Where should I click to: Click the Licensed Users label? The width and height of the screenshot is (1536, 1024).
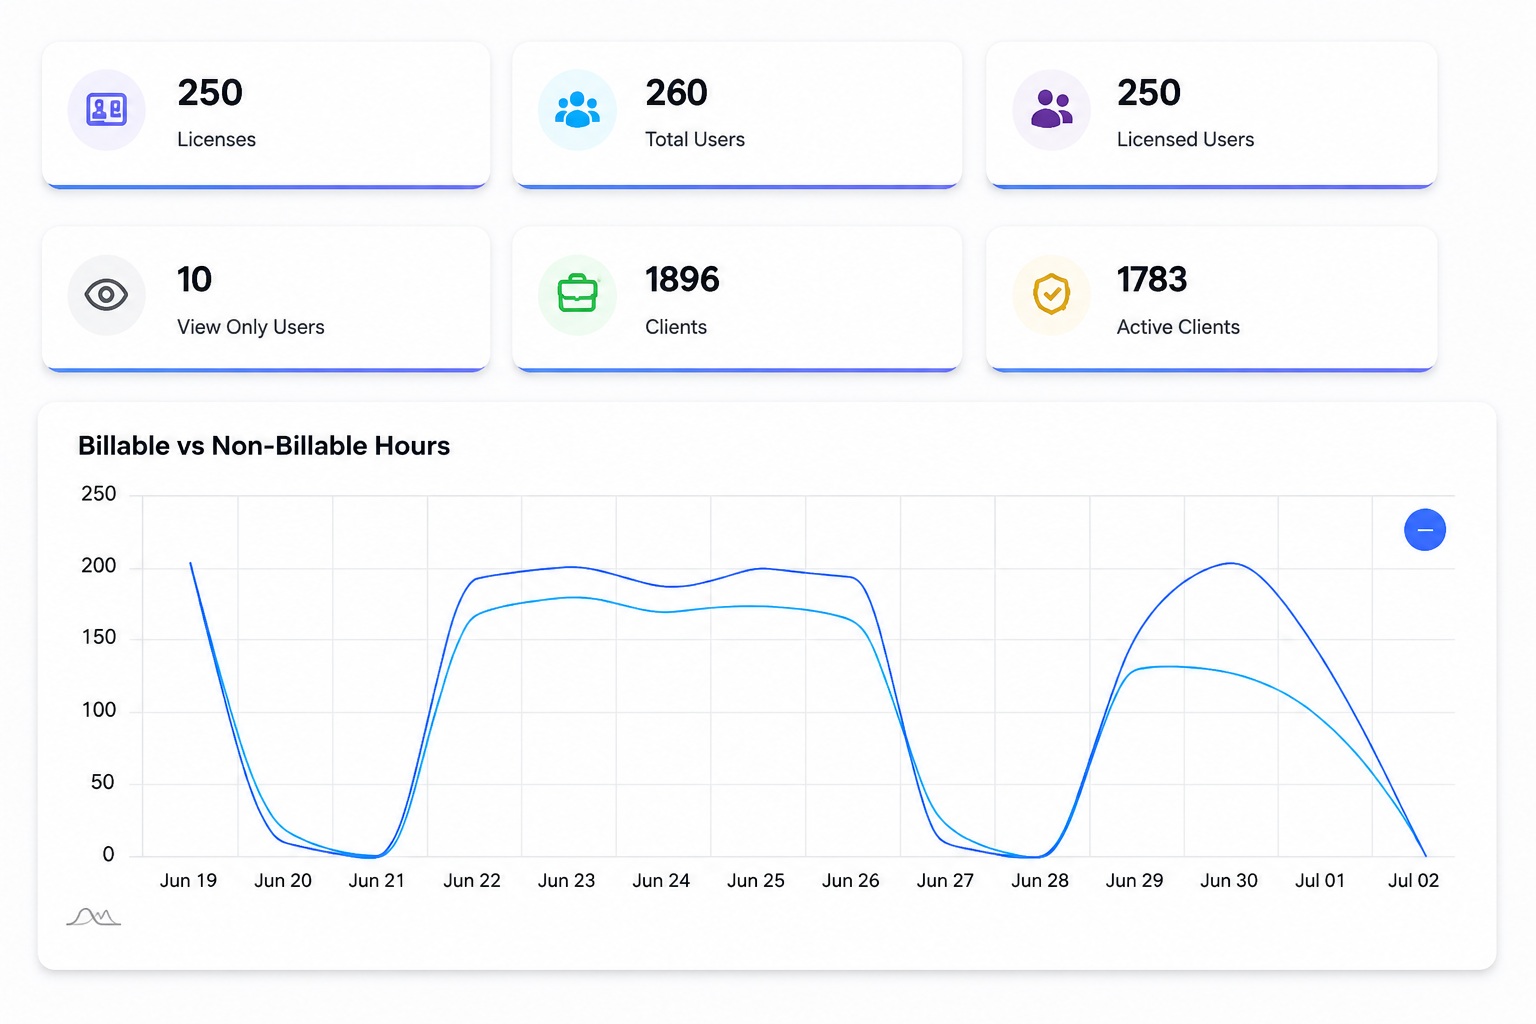[1185, 140]
